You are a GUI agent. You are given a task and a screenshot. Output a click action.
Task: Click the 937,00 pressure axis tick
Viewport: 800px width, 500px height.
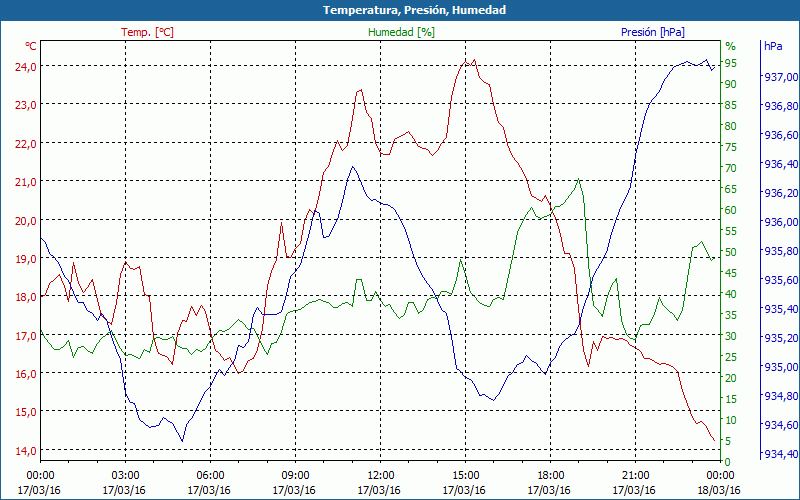pos(780,77)
